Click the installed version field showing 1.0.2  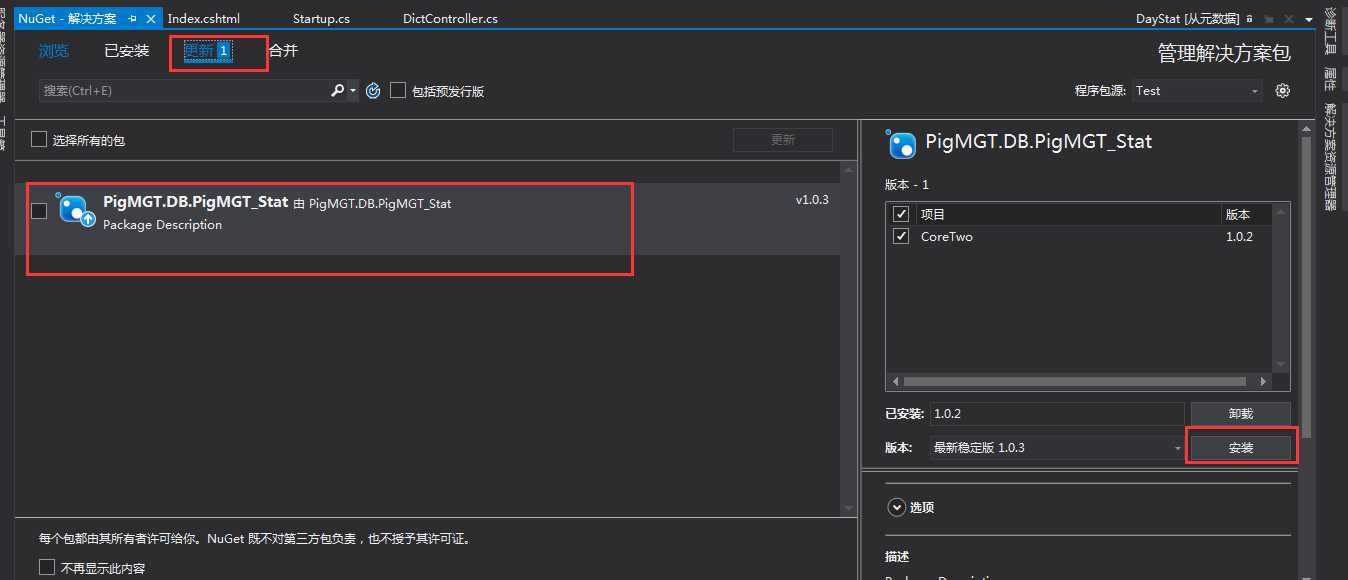coord(1057,413)
